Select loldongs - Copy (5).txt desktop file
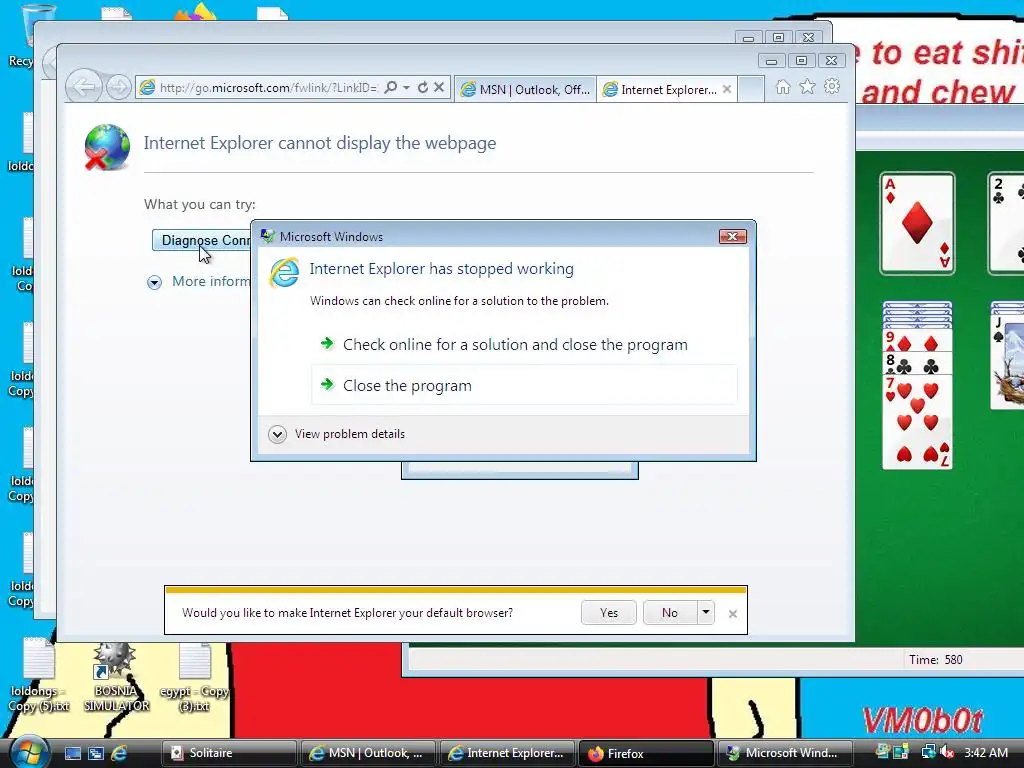Viewport: 1024px width, 768px height. tap(39, 677)
